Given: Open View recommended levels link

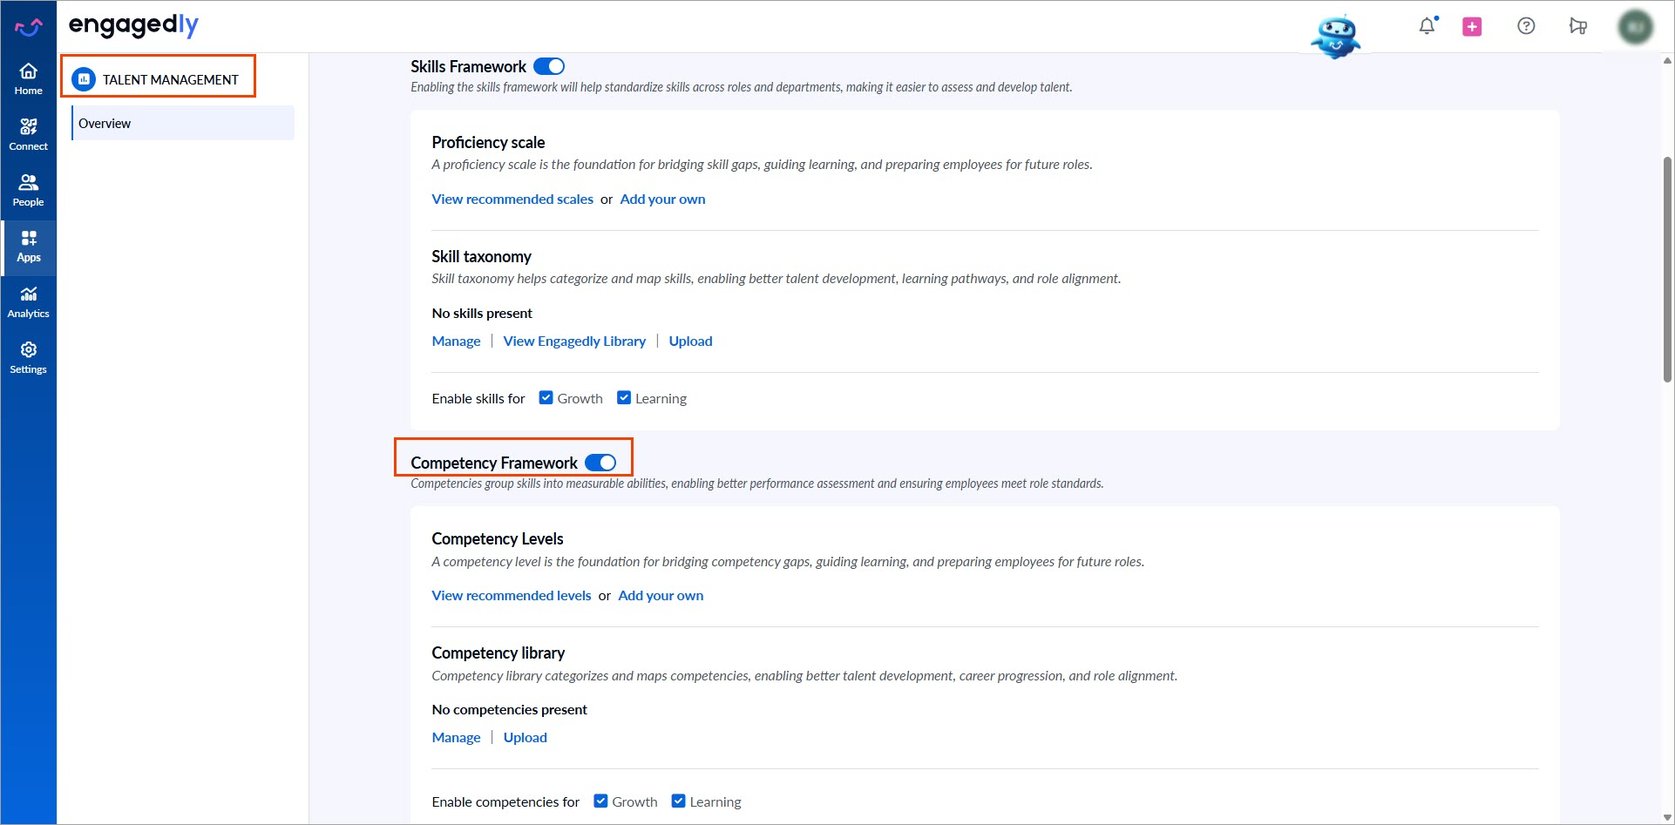Looking at the screenshot, I should point(511,595).
